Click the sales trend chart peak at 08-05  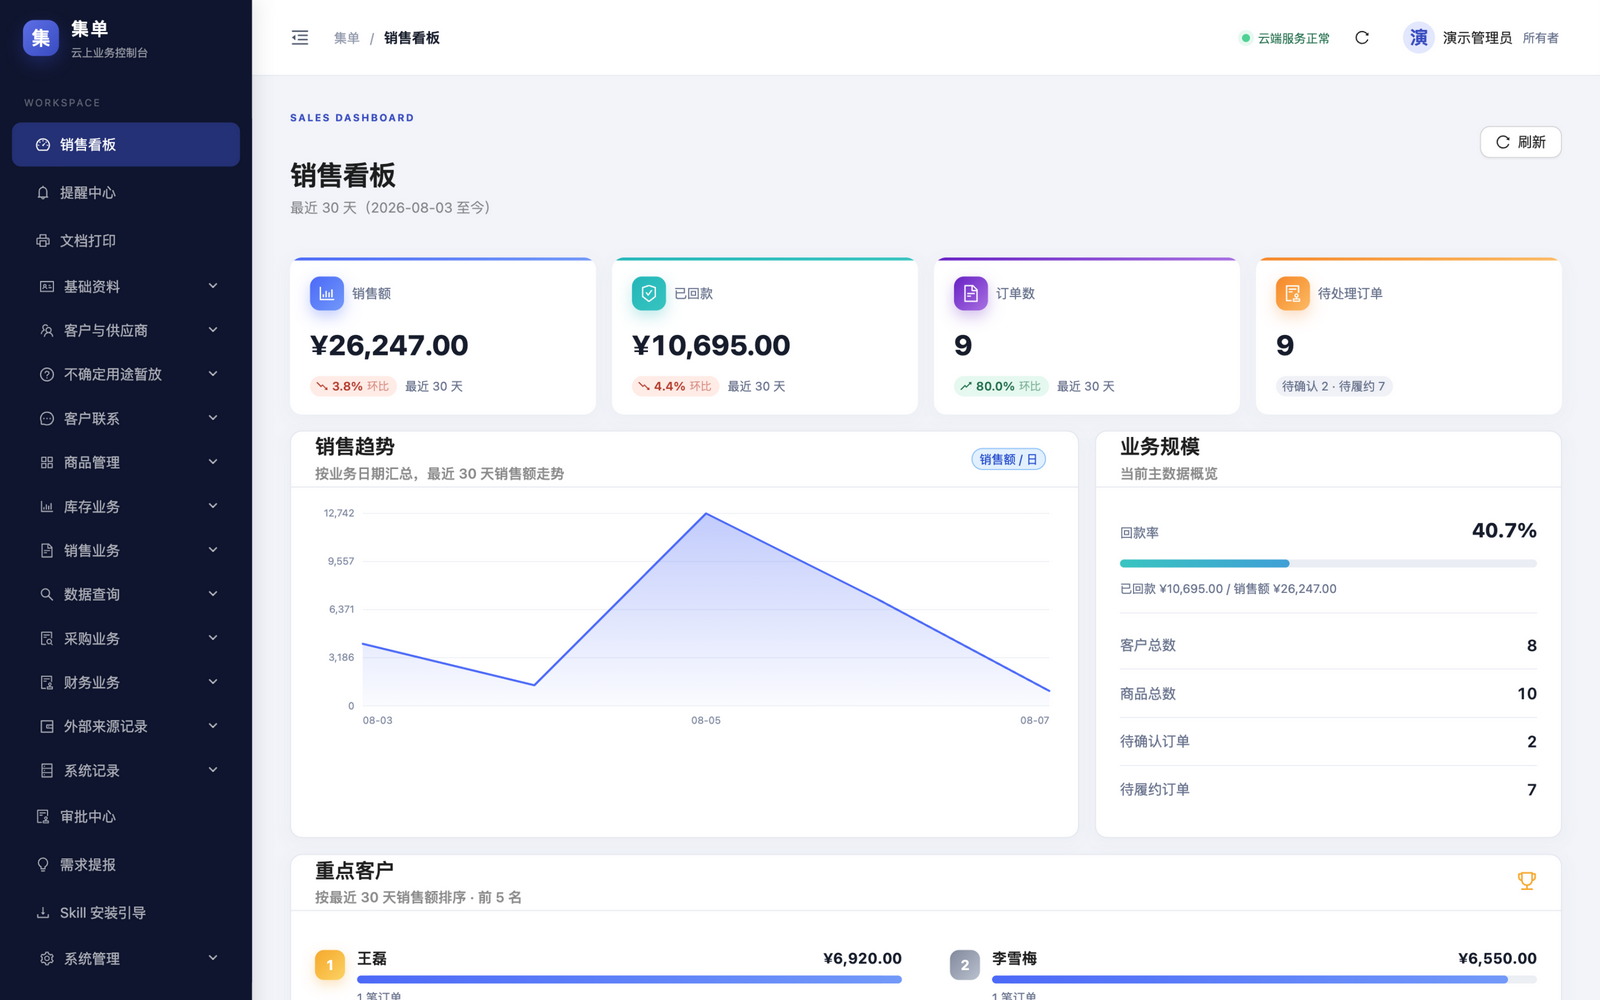tap(706, 514)
